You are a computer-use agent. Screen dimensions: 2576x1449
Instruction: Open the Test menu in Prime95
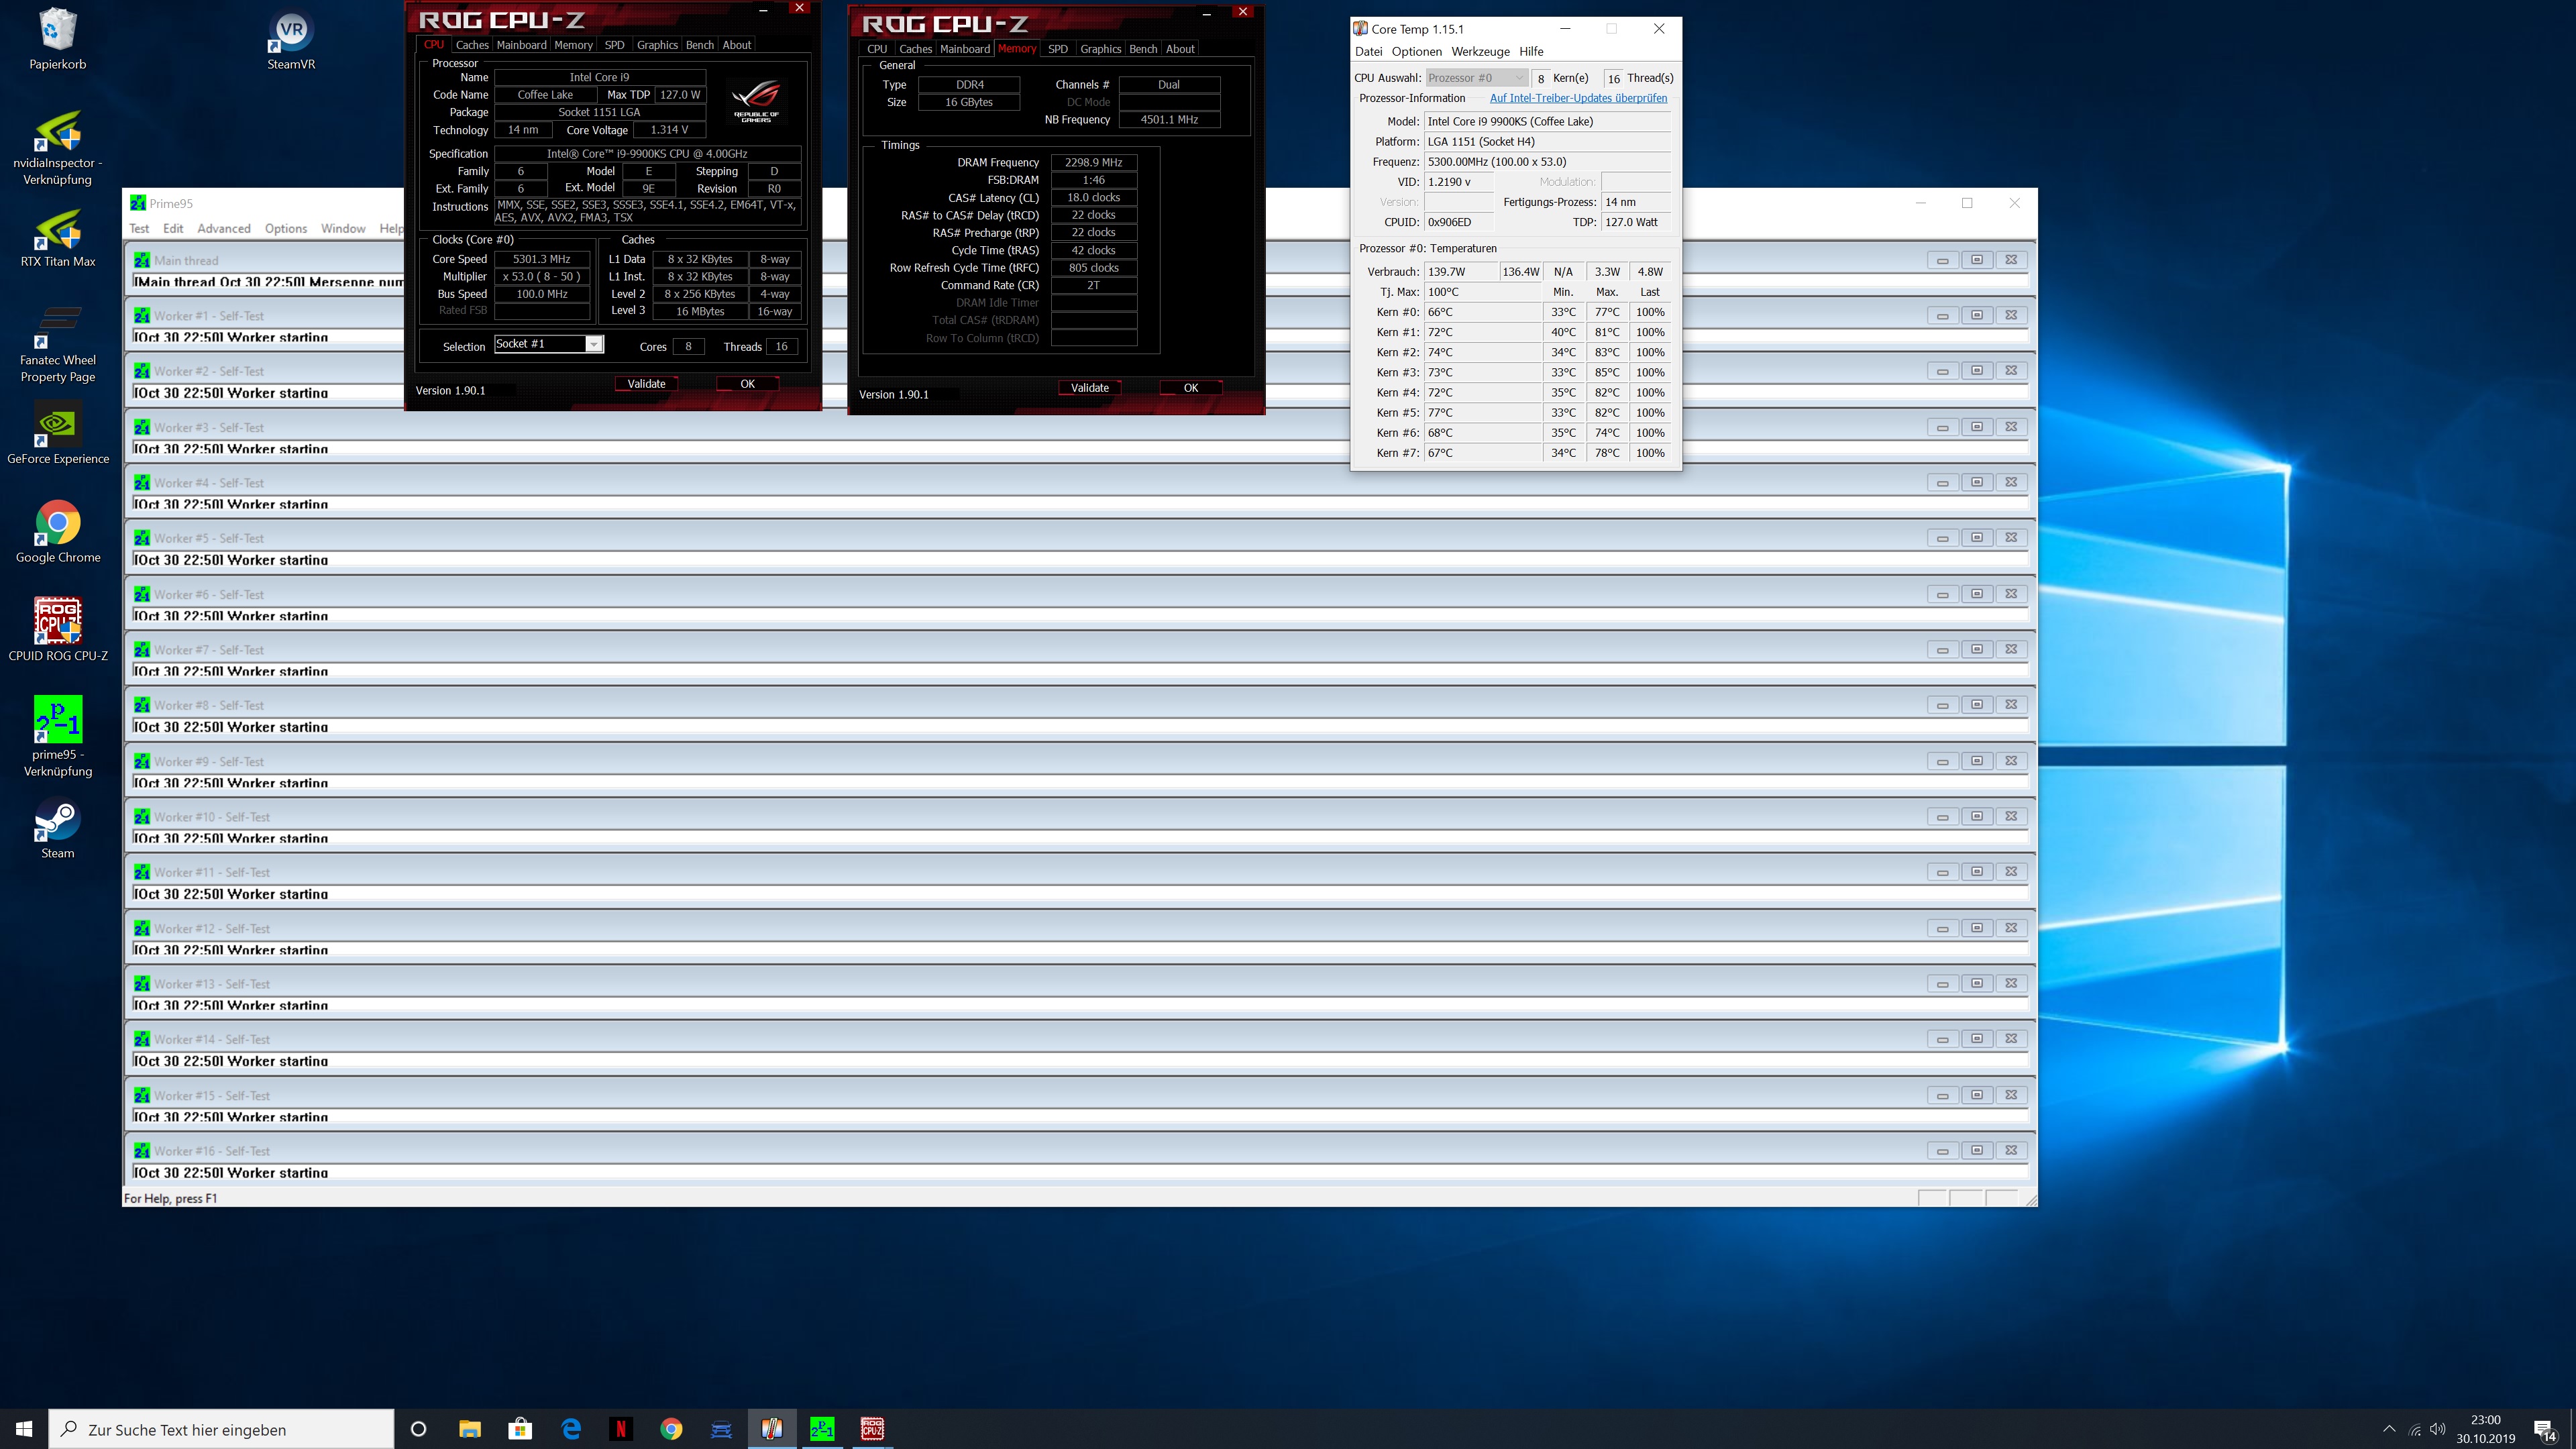140,228
